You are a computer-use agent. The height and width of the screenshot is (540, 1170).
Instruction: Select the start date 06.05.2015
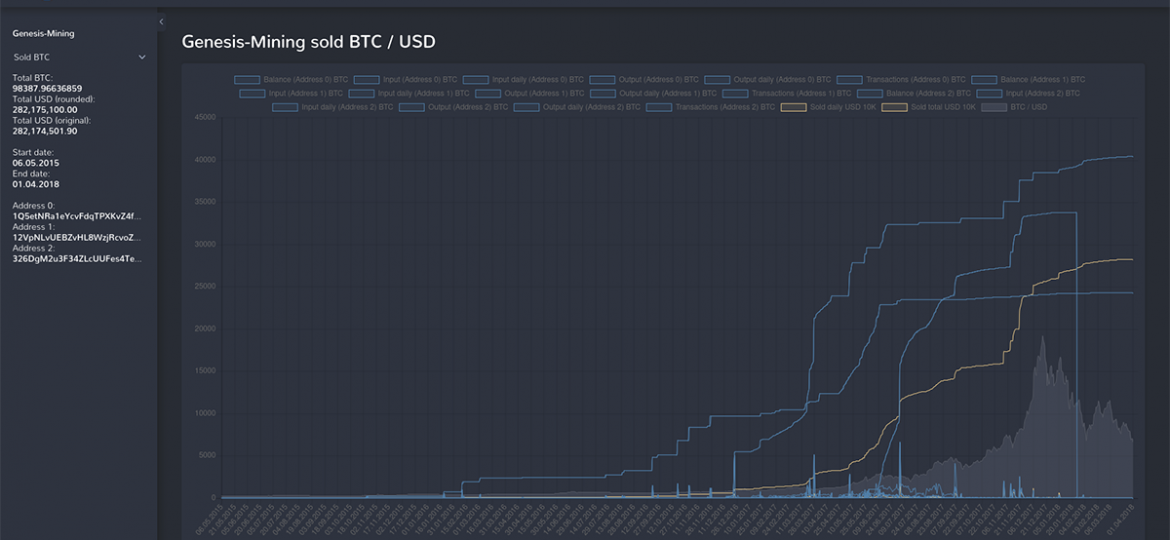(36, 163)
